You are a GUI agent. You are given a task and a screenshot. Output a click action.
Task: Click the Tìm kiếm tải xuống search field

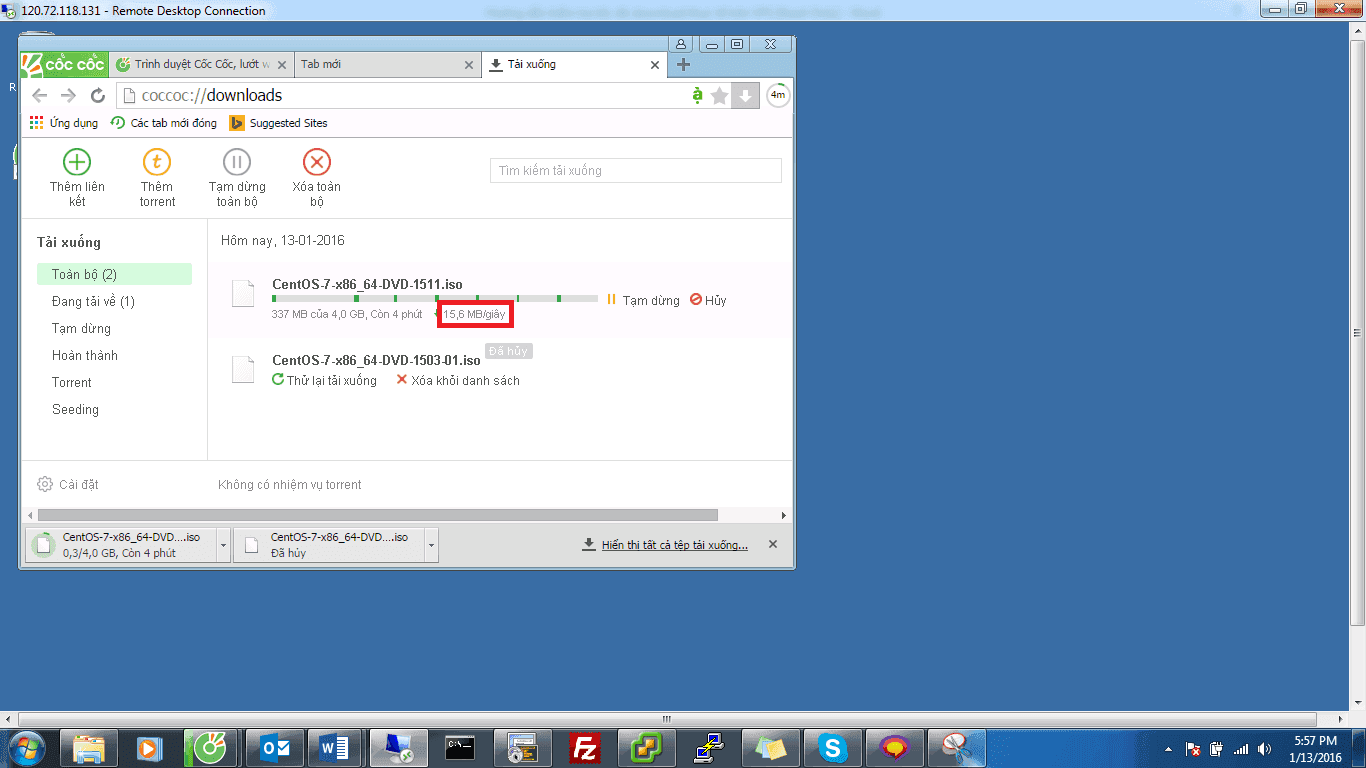pyautogui.click(x=635, y=170)
